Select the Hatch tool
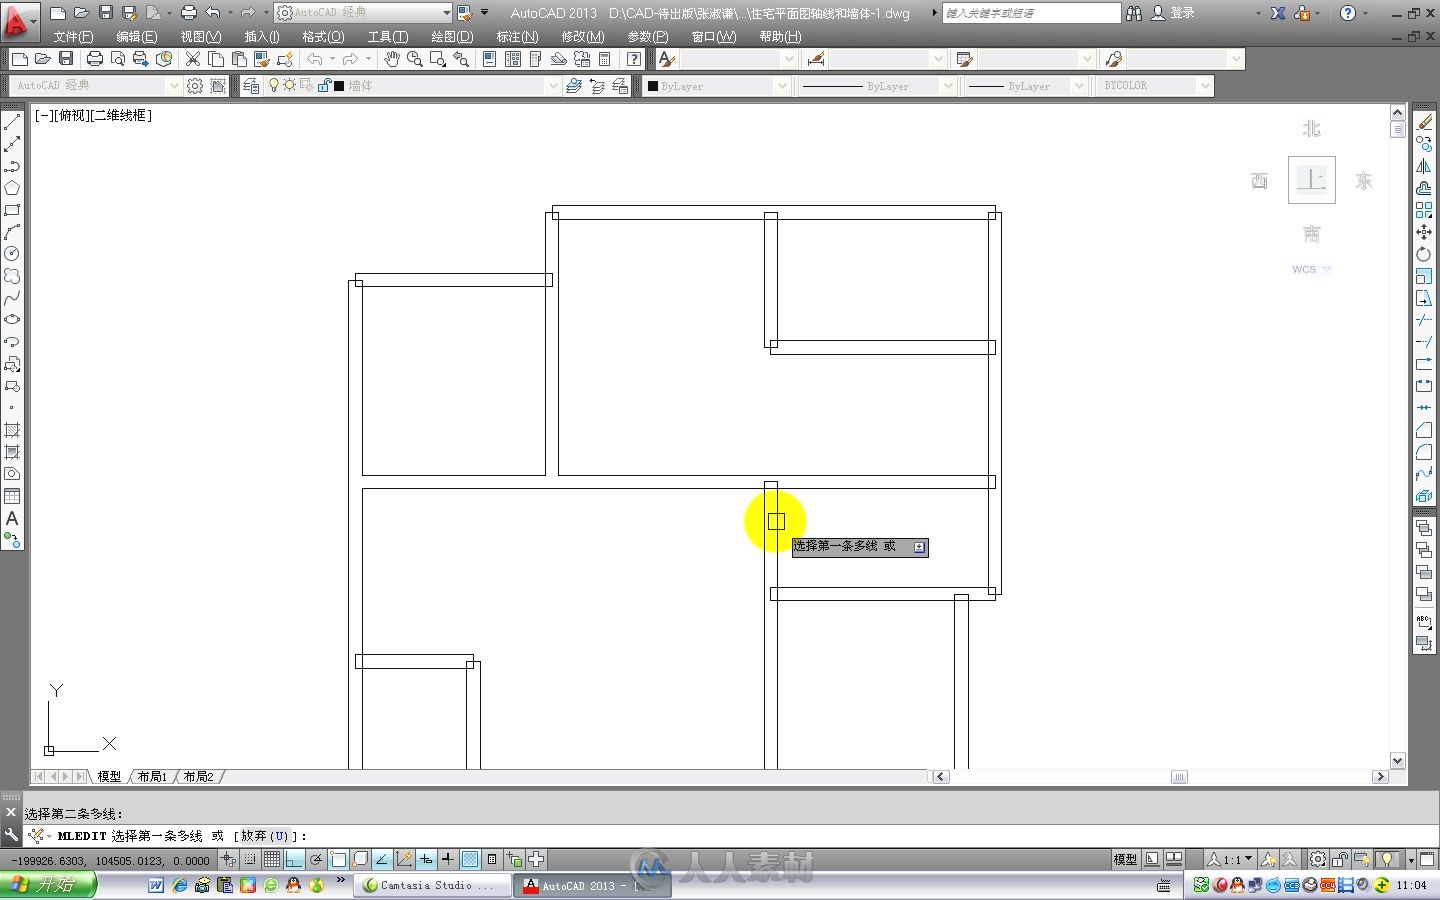The image size is (1440, 900). 12,430
